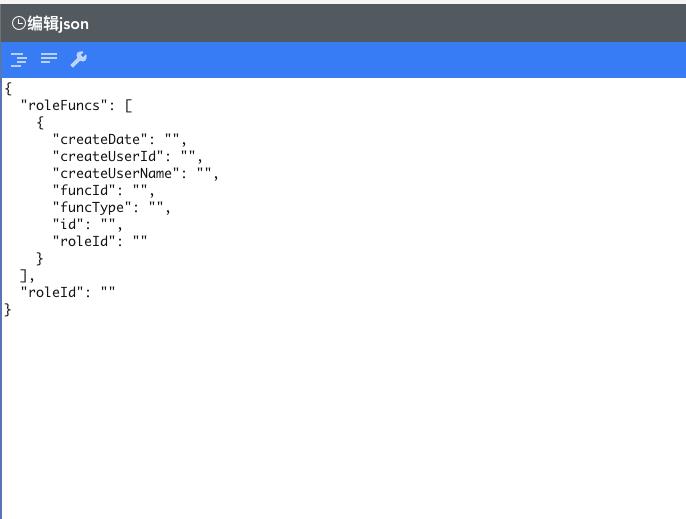
Task: Click the clock icon beside 编辑json
Action: pos(19,23)
